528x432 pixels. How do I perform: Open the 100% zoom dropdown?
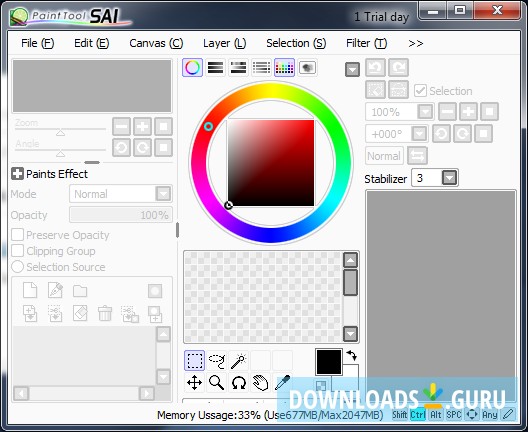coord(425,111)
